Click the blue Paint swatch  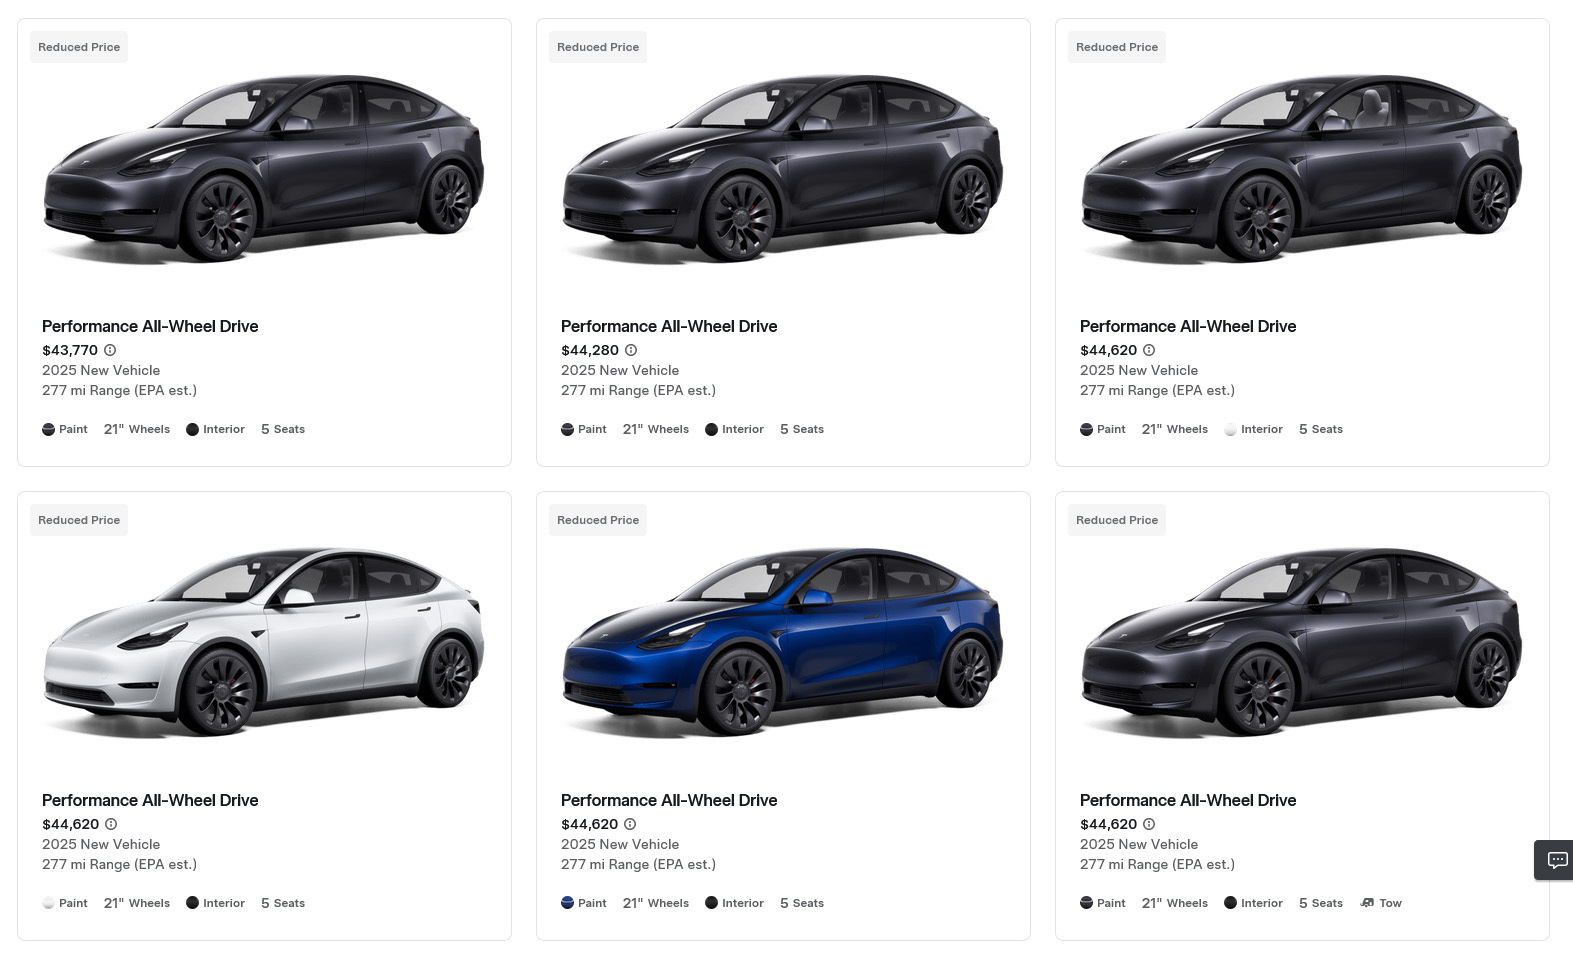567,903
